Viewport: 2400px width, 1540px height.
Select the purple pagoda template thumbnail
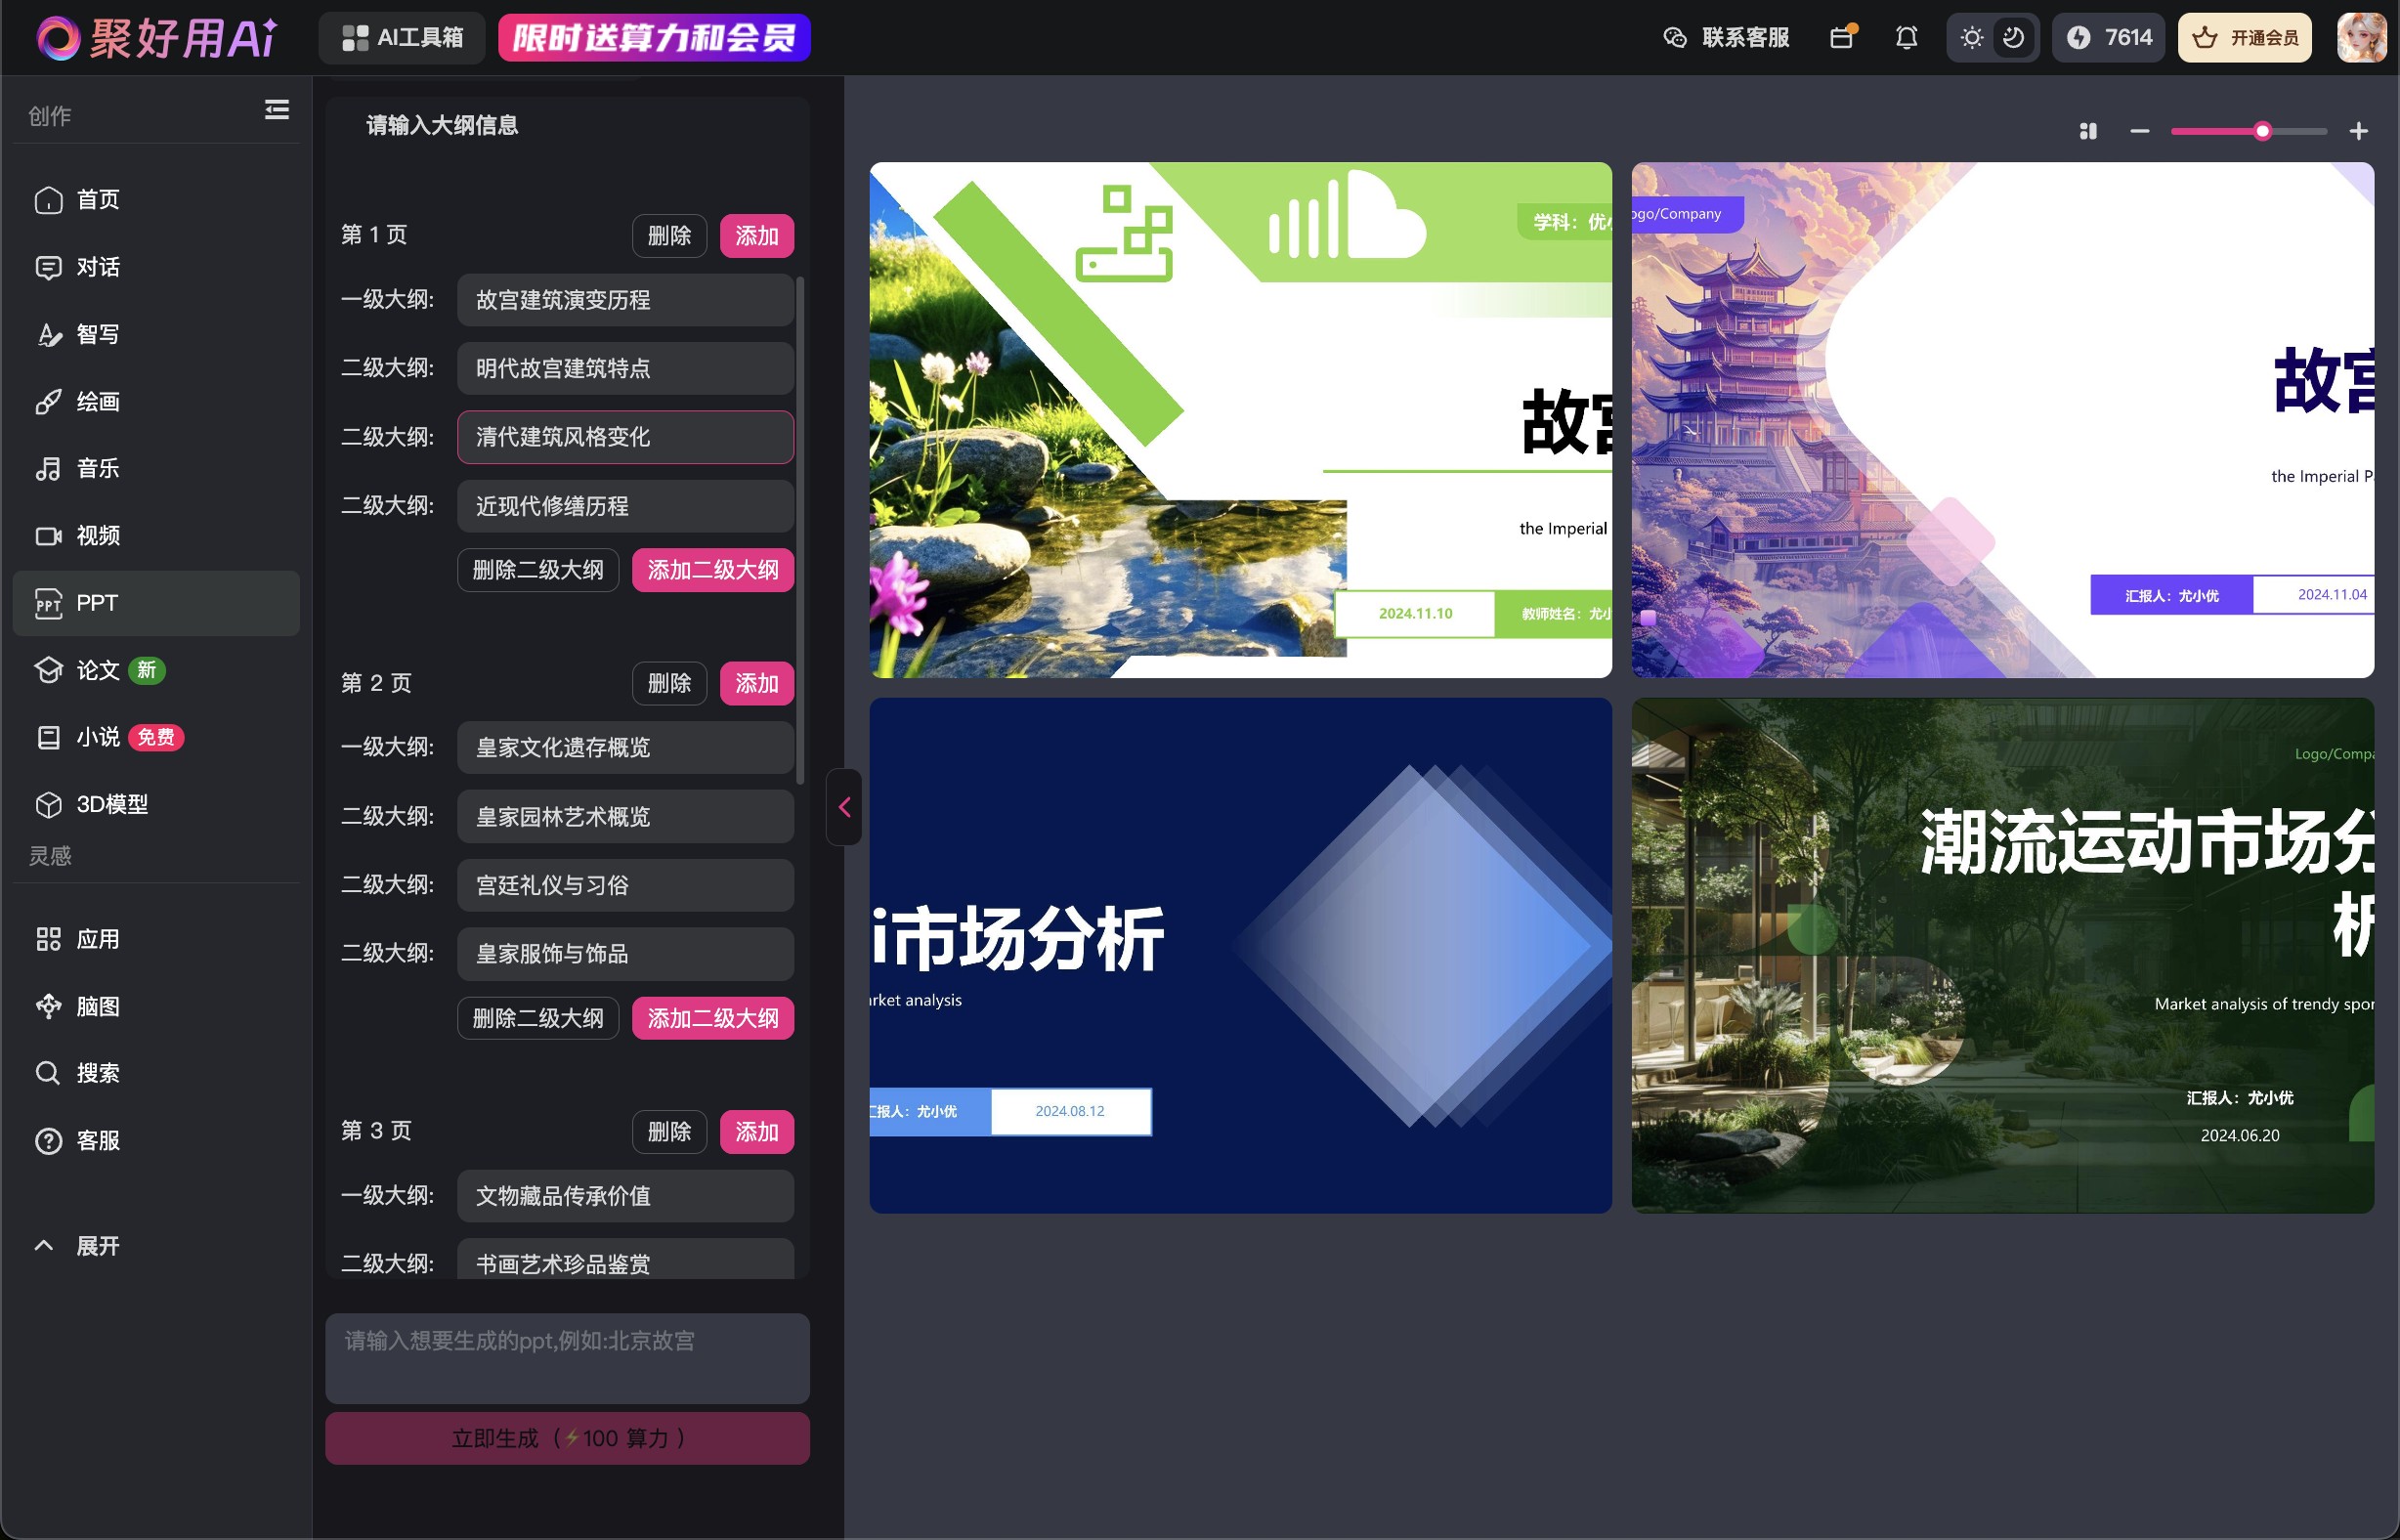click(2002, 420)
